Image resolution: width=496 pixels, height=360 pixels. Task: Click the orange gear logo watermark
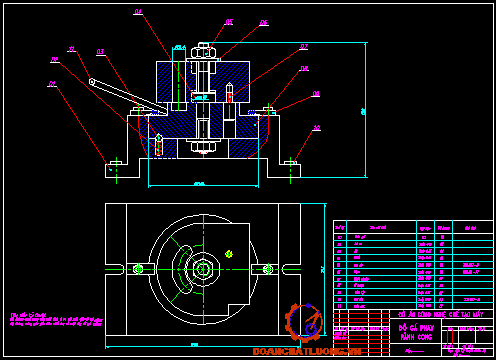[305, 322]
